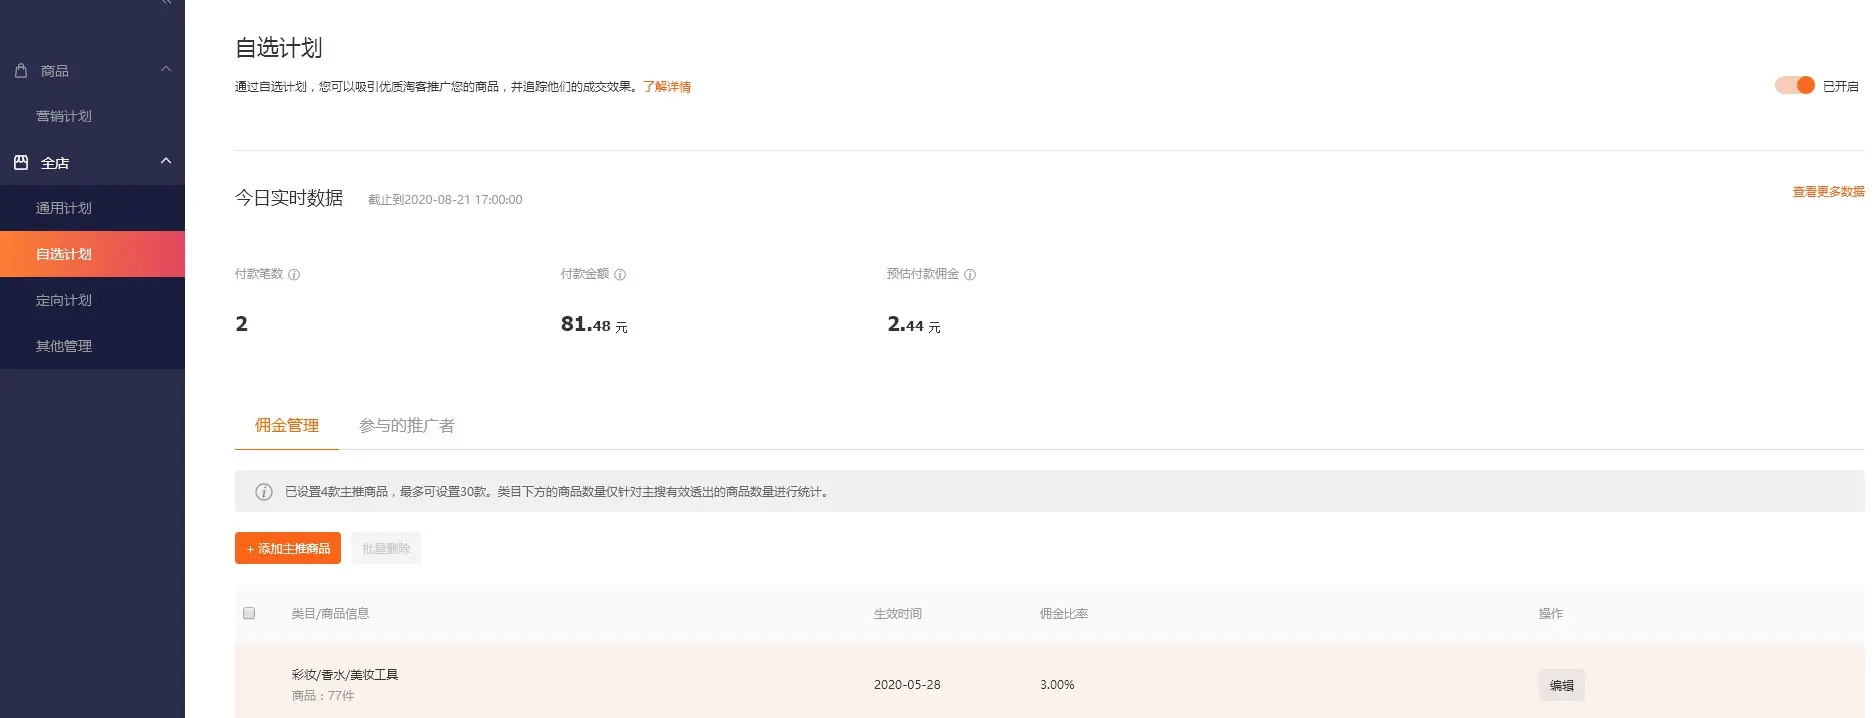Click the 查看更多数据 link
Image resolution: width=1875 pixels, height=718 pixels.
coord(1828,192)
